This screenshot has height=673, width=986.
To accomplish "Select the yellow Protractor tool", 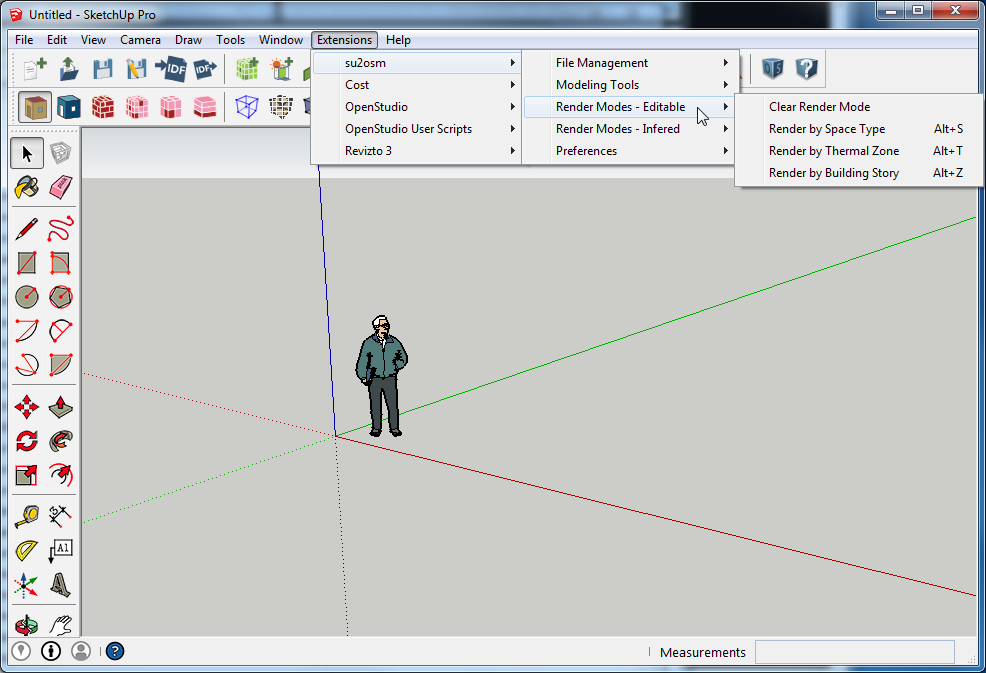I will (27, 551).
